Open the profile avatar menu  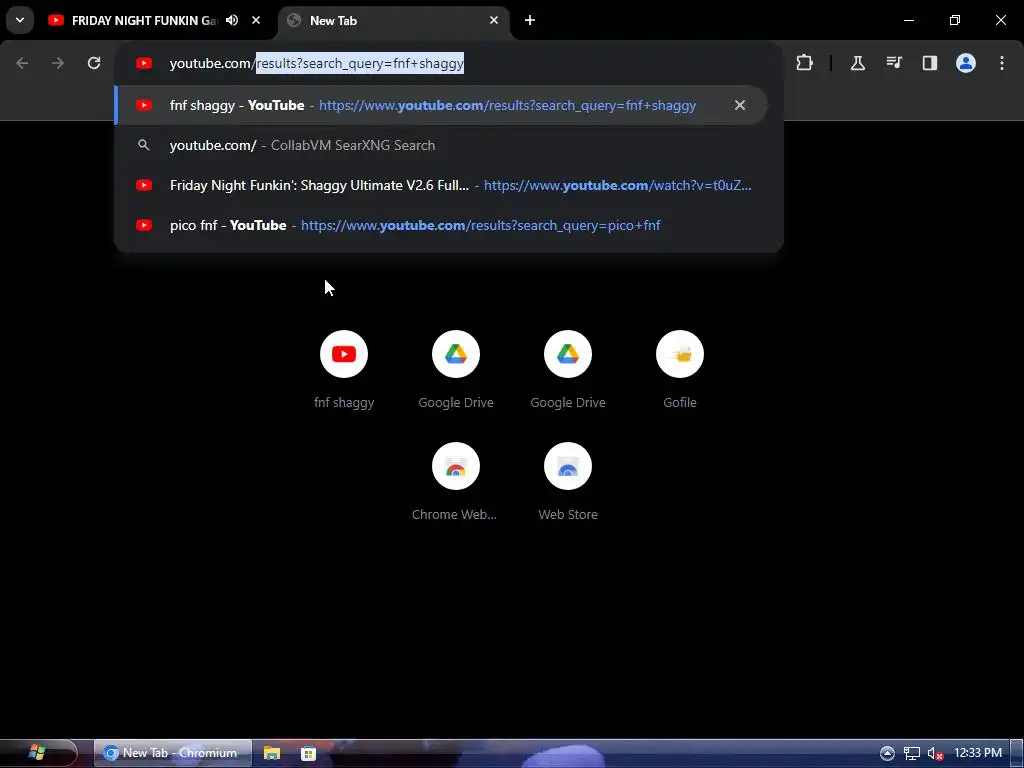click(966, 63)
